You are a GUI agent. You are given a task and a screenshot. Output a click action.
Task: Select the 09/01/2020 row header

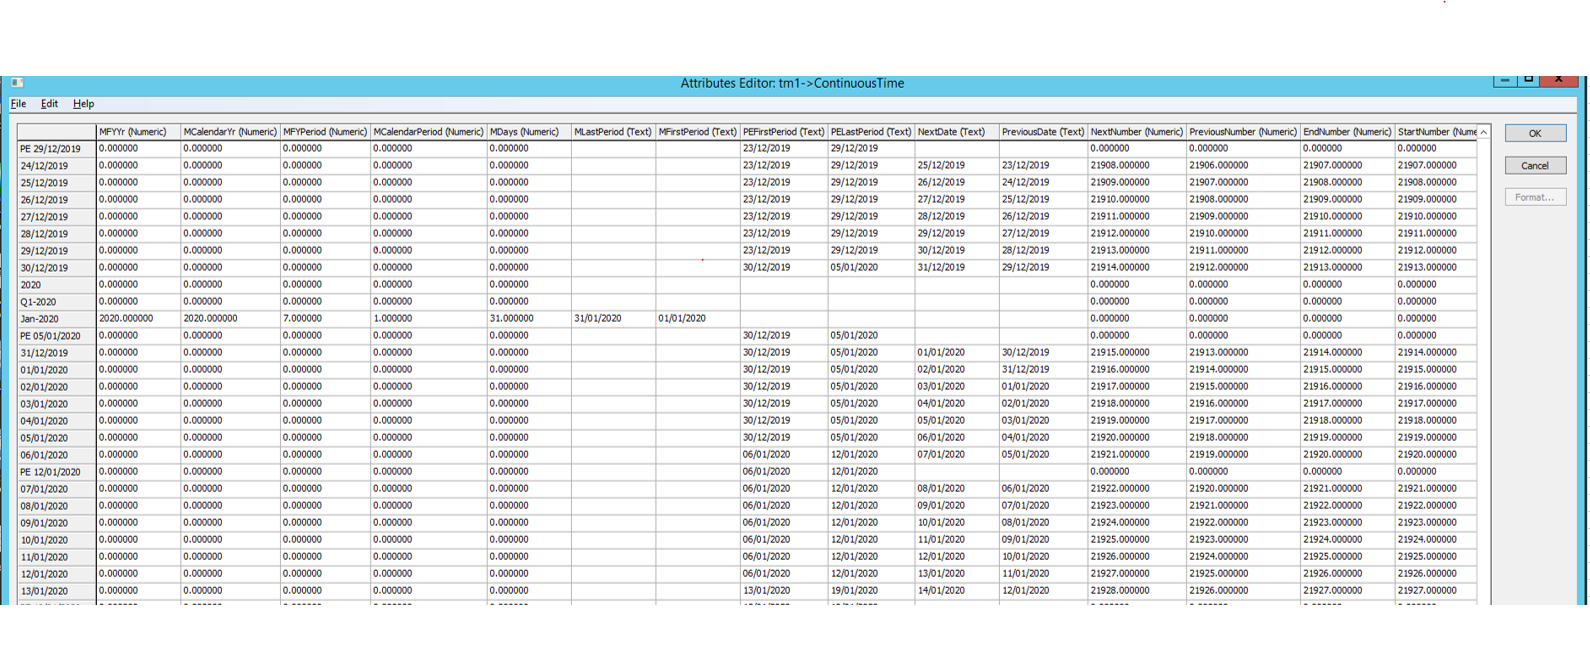tap(57, 523)
